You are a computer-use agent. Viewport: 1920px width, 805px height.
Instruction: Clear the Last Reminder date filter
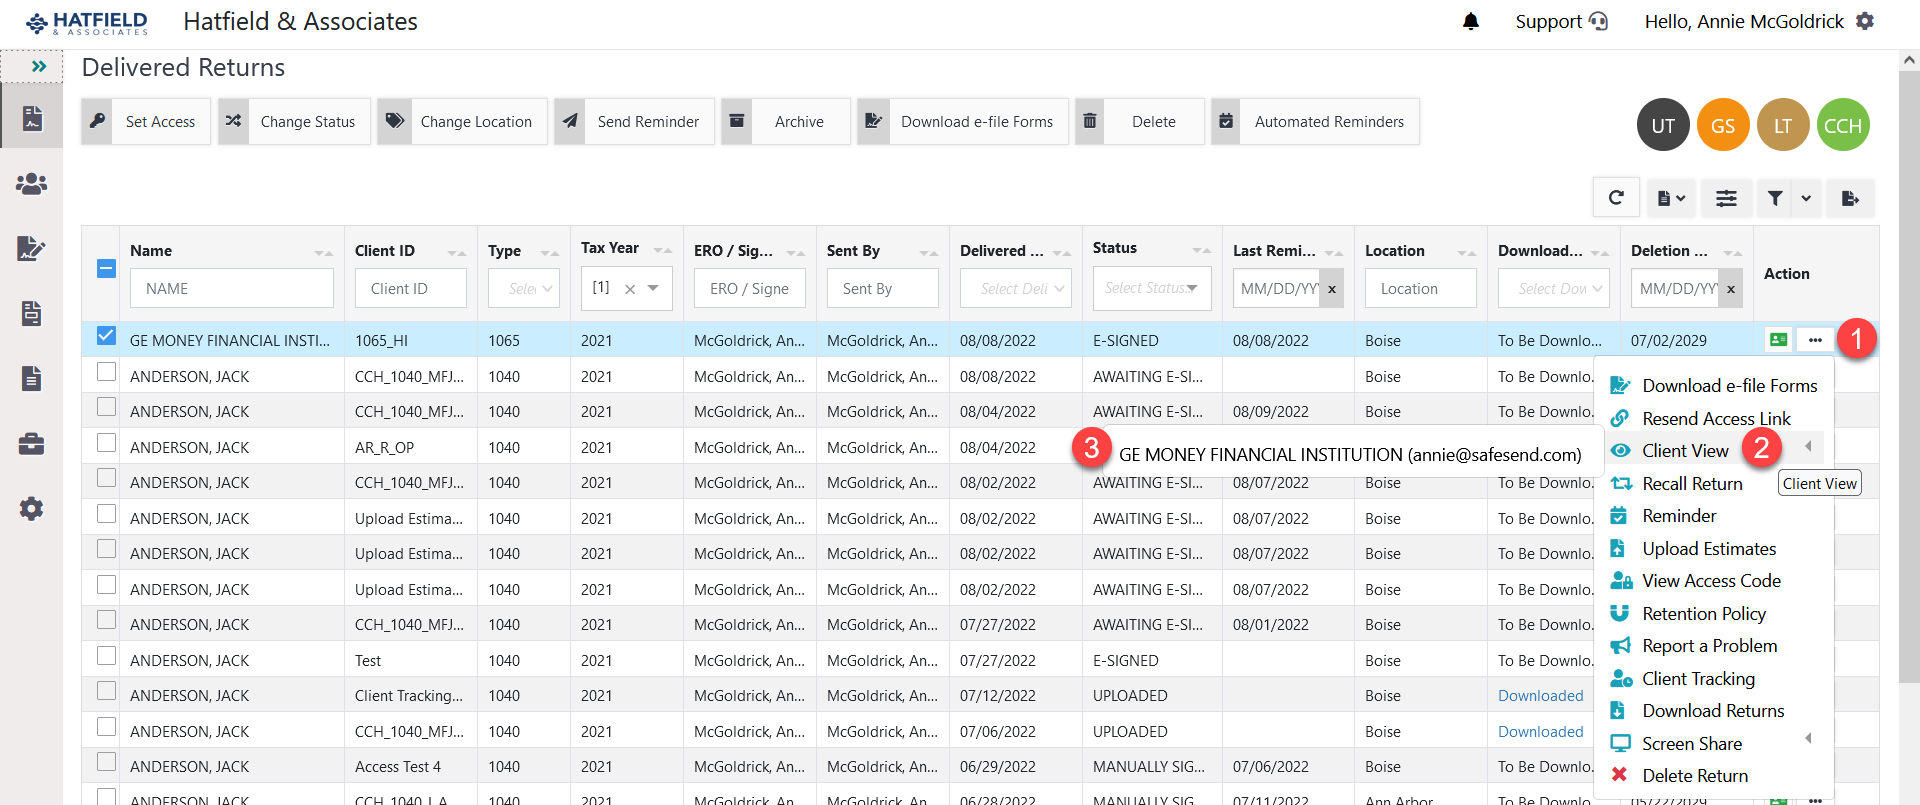(x=1332, y=289)
